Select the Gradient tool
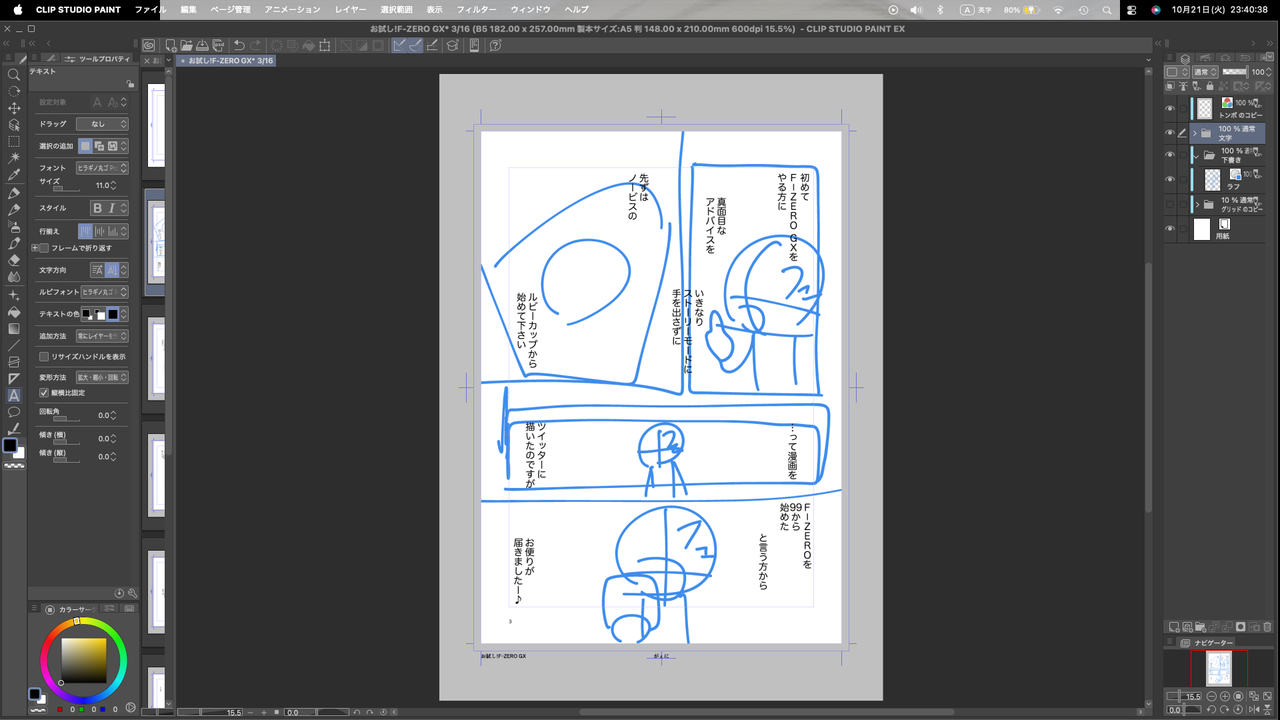The width and height of the screenshot is (1280, 720). point(14,328)
